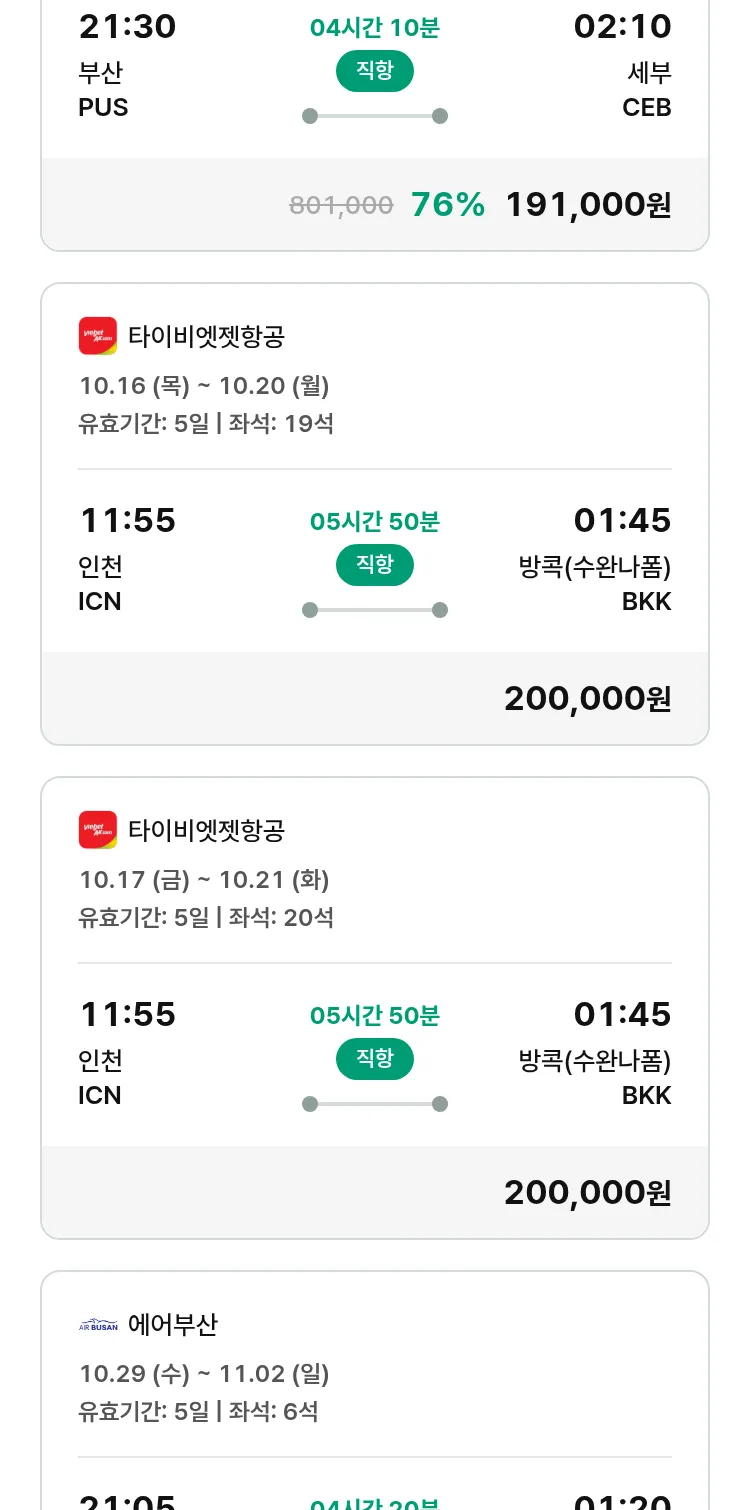Select the 200,000원 fare for the 10.17 flight
Screen dimensions: 750x1510
point(588,1193)
